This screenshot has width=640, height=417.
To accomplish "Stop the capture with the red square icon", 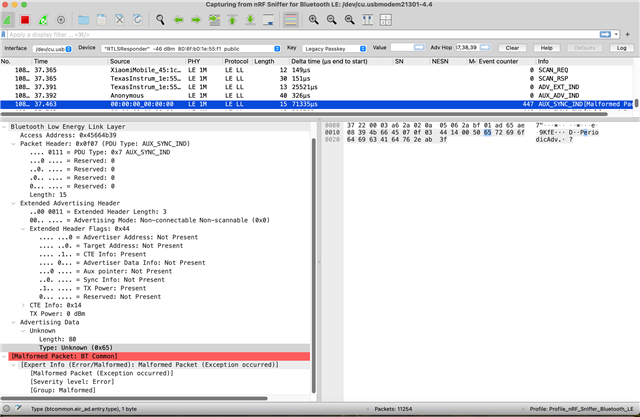I will click(x=25, y=20).
